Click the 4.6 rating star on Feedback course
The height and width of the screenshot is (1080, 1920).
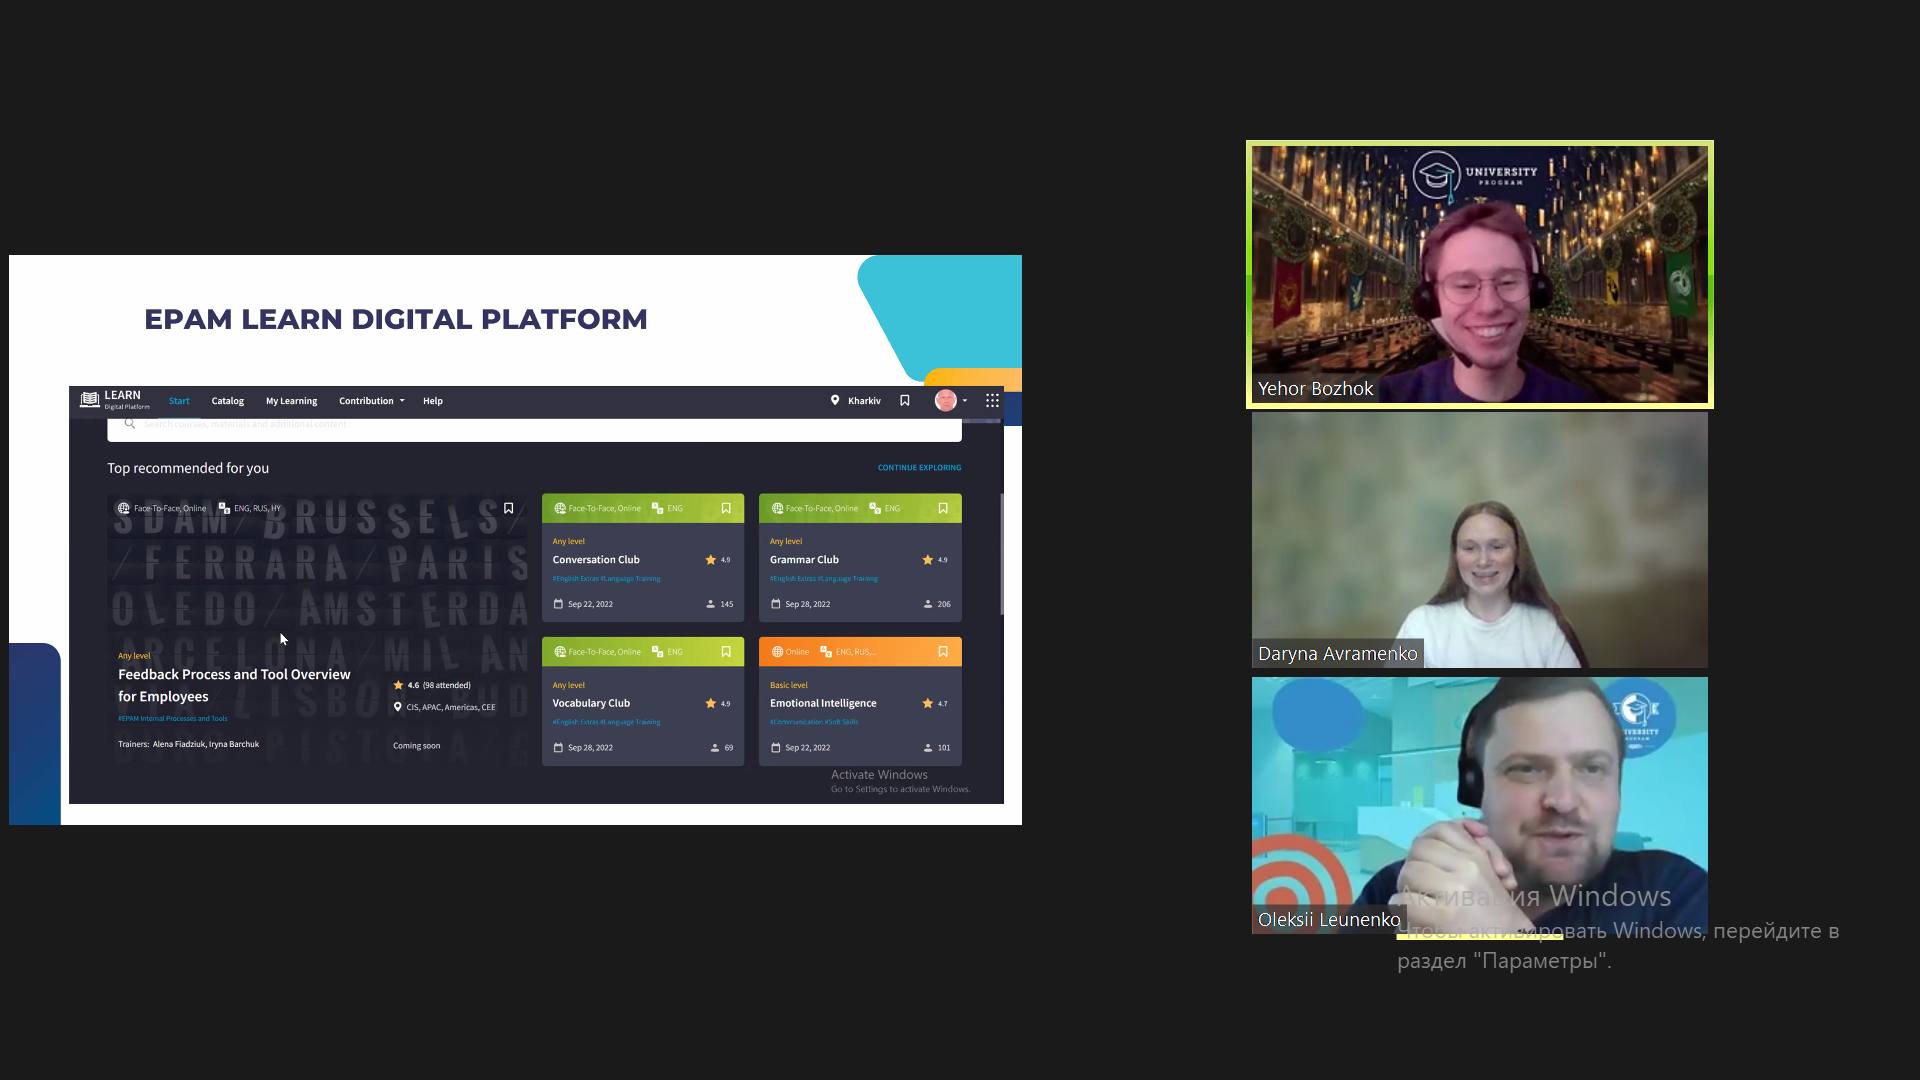point(398,685)
